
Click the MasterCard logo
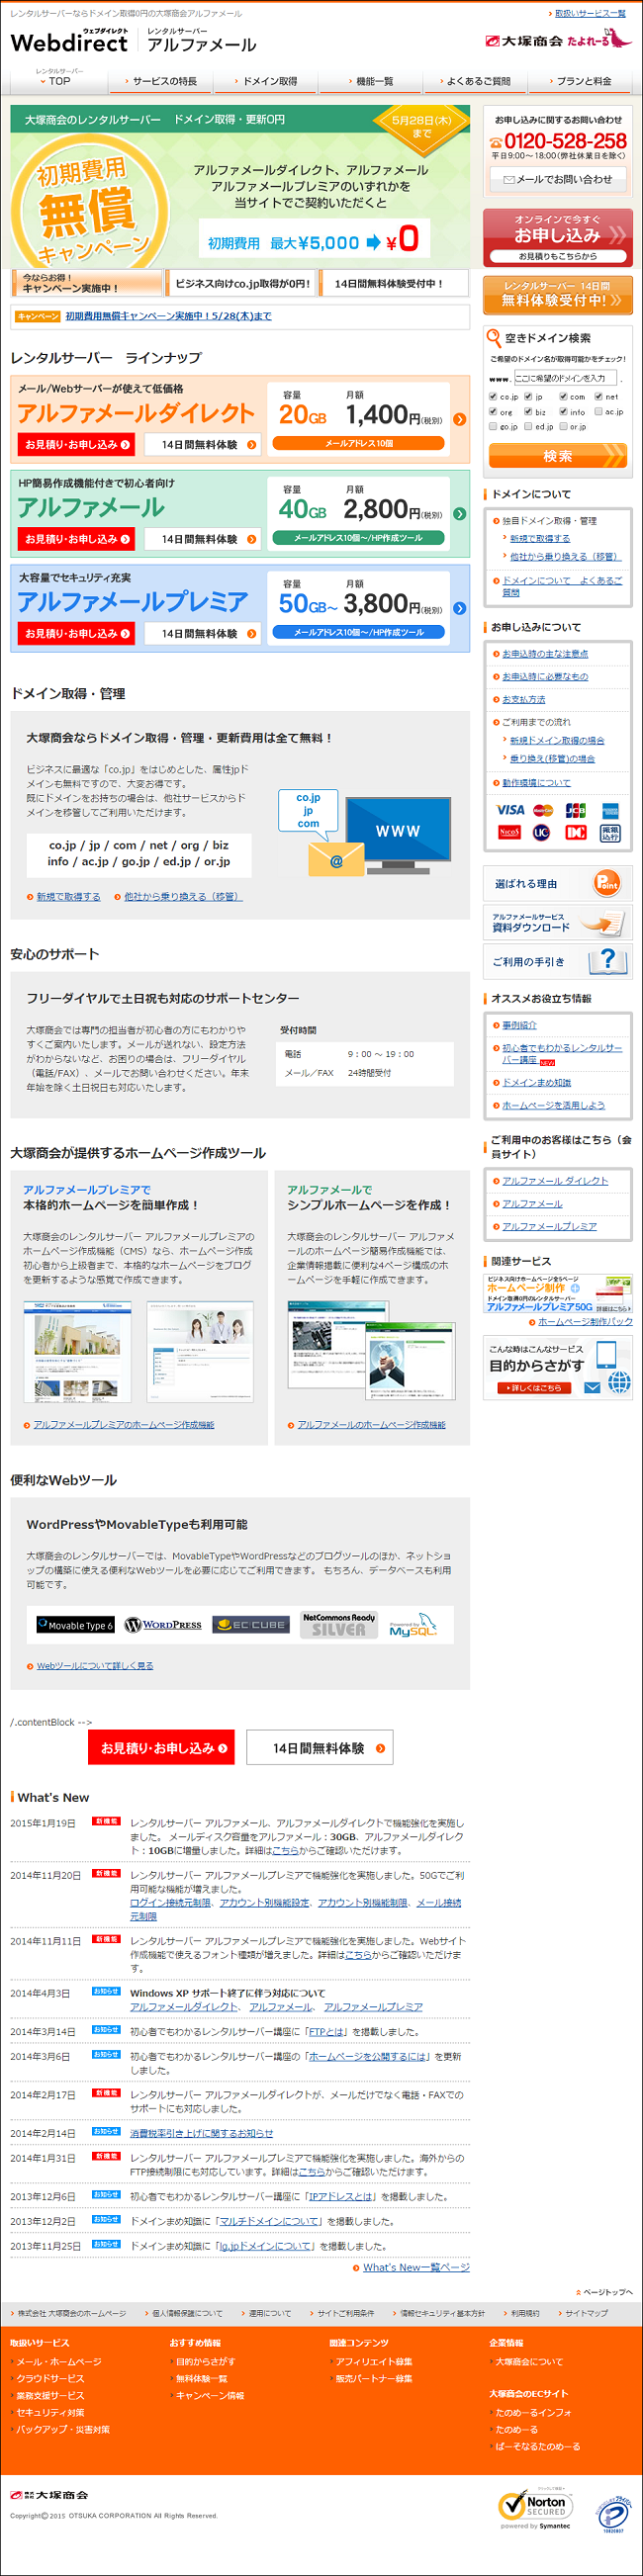point(543,810)
